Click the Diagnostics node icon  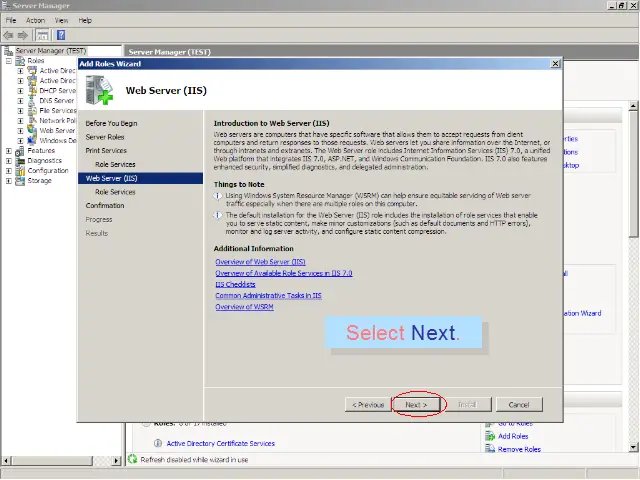21,160
